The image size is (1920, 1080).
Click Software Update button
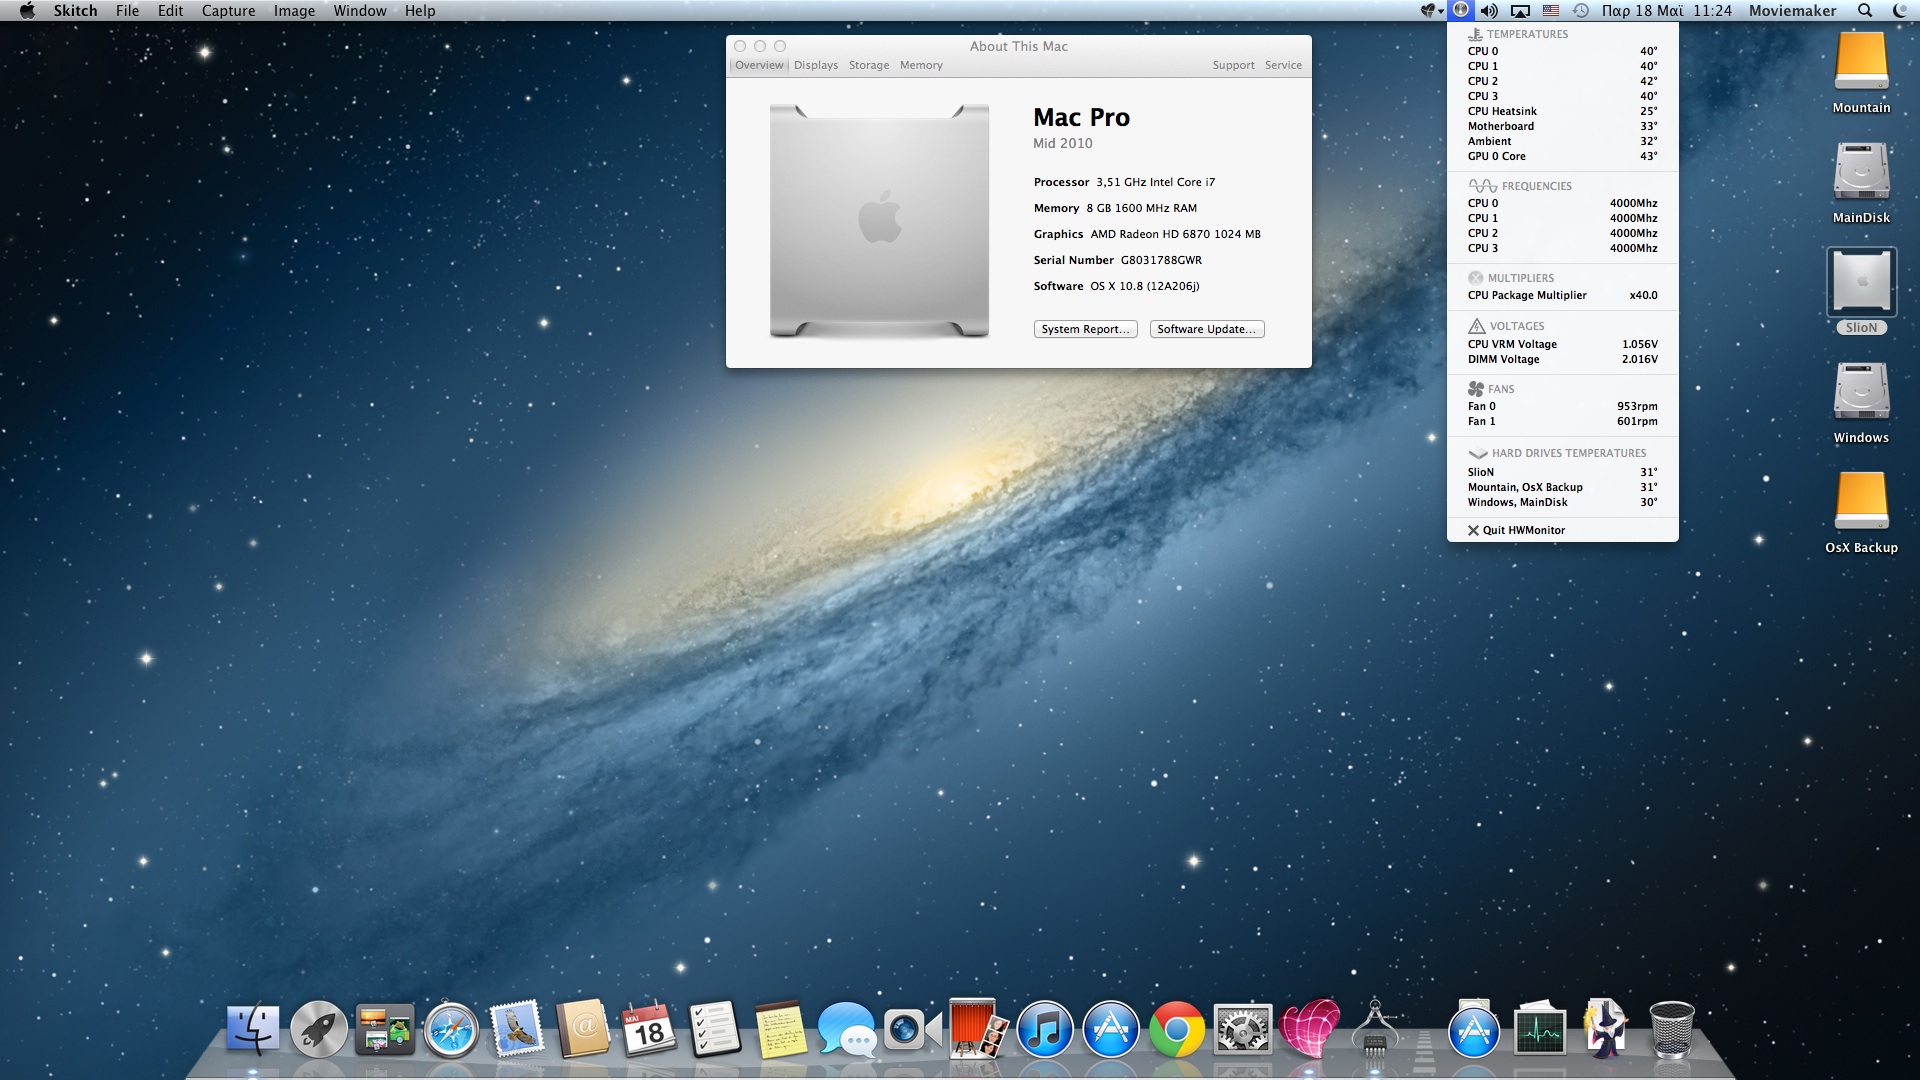click(x=1207, y=329)
